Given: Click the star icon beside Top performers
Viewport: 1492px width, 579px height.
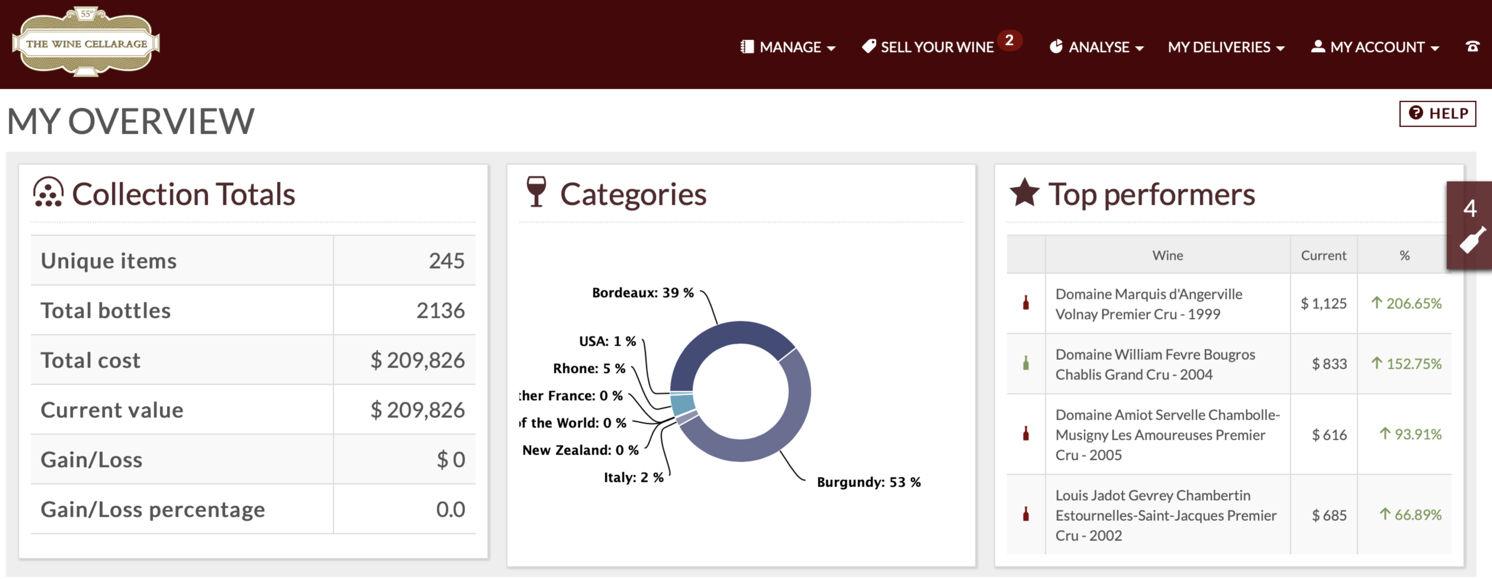Looking at the screenshot, I should coord(1024,192).
